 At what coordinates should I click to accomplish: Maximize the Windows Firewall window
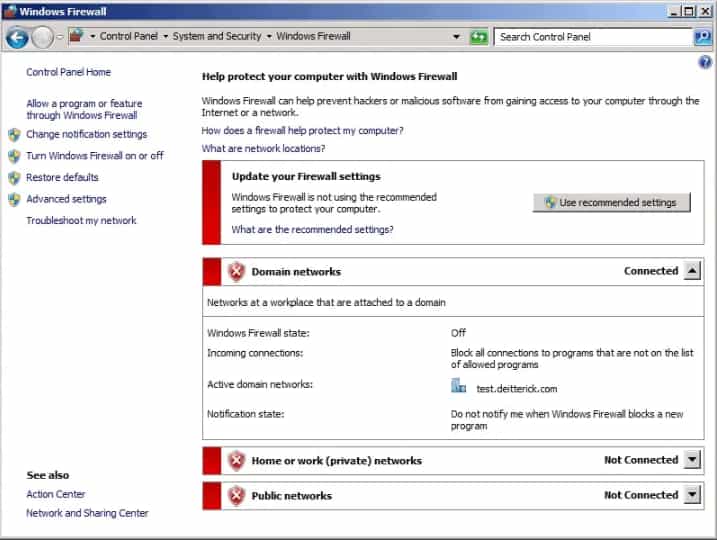click(689, 11)
